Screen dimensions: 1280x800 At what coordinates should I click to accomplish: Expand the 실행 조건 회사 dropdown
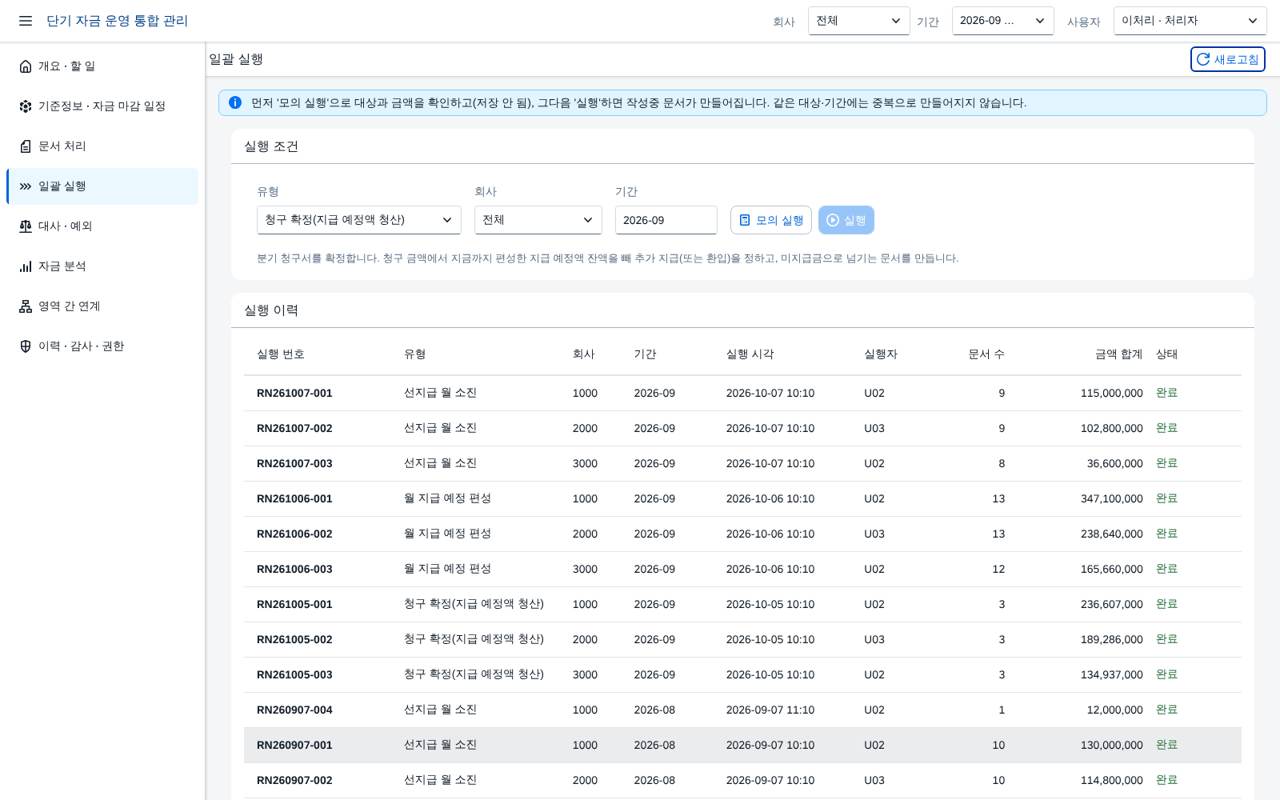pyautogui.click(x=538, y=220)
